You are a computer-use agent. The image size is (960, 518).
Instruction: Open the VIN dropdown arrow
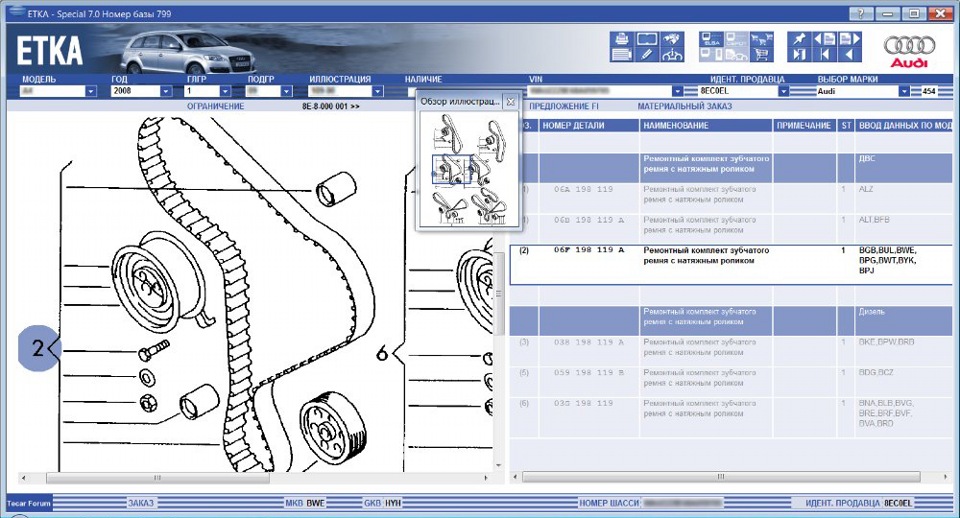click(x=677, y=91)
